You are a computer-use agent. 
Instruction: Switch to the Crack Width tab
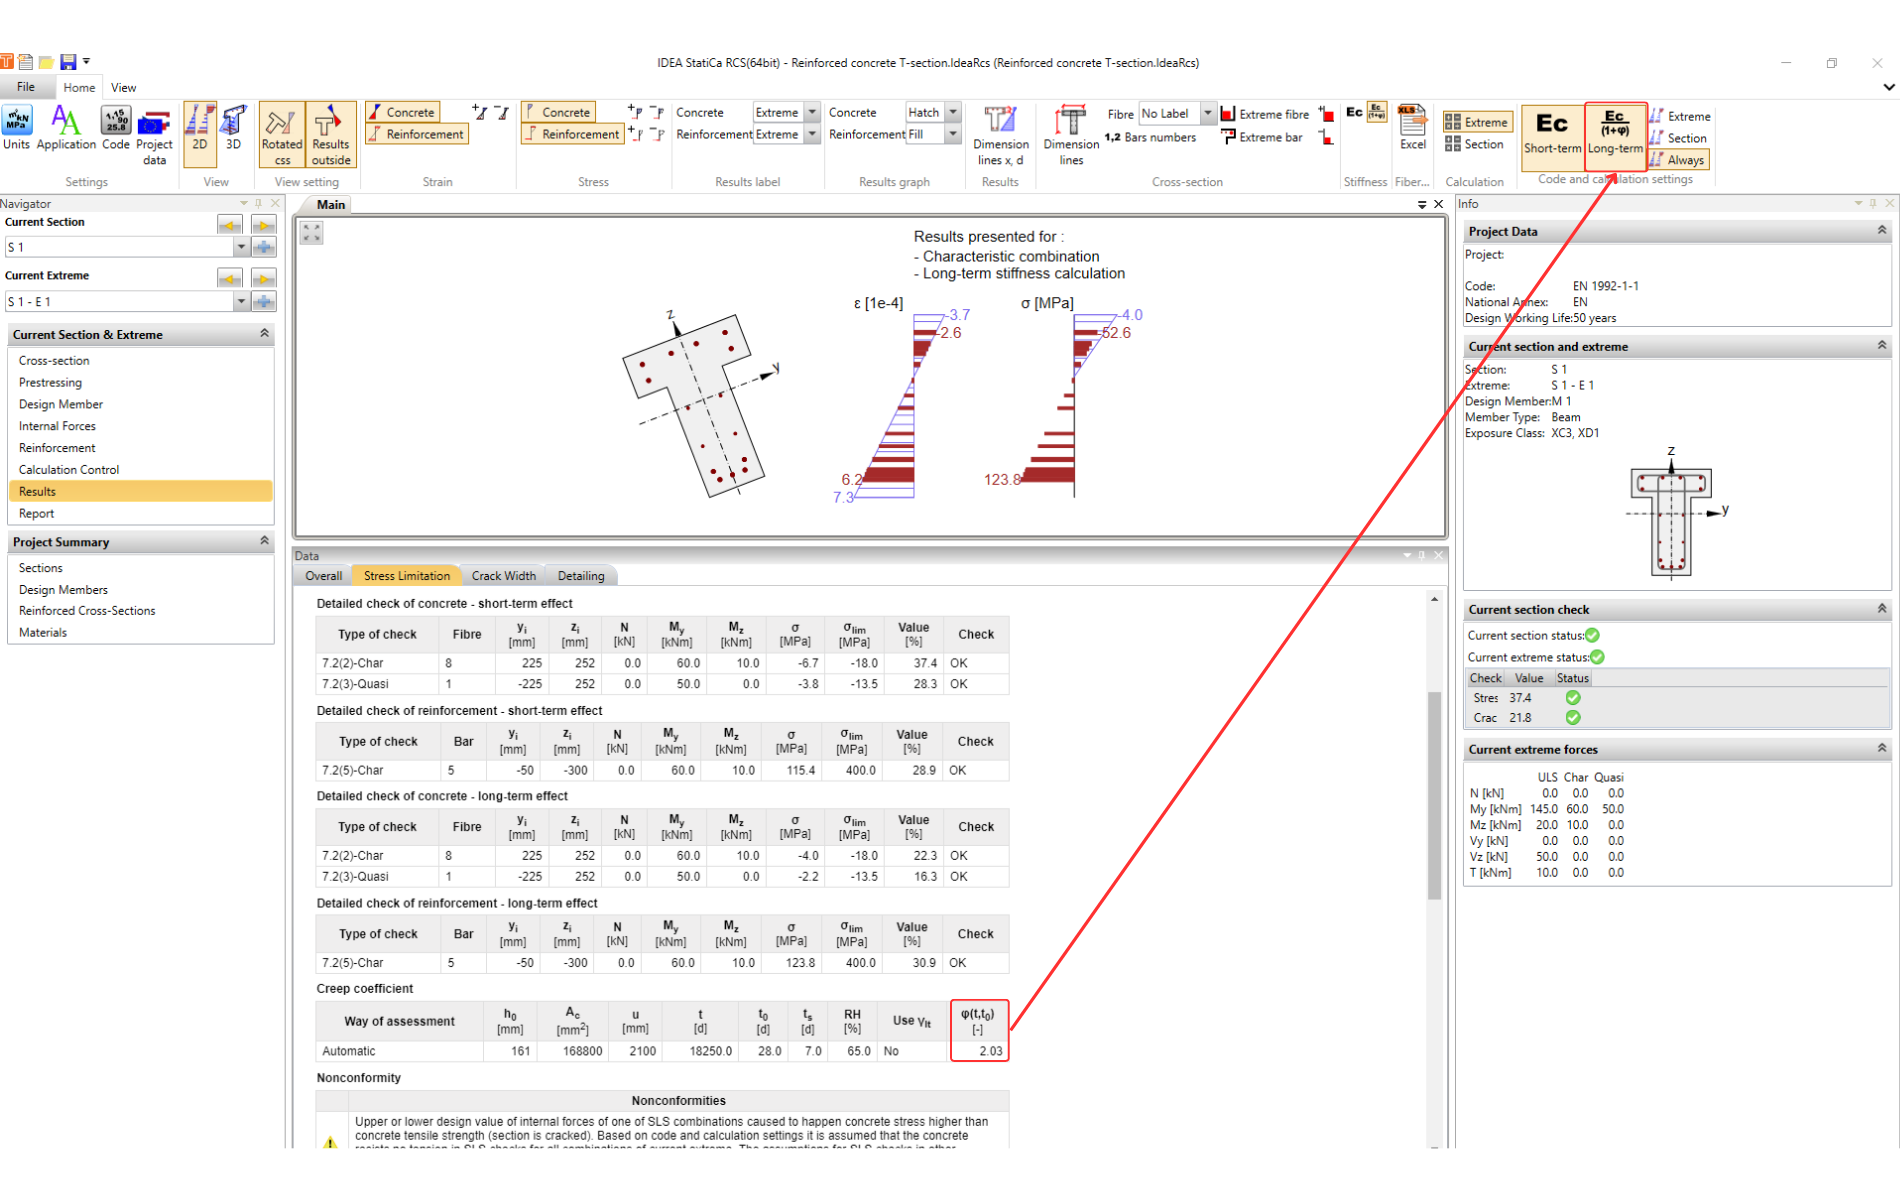click(503, 576)
